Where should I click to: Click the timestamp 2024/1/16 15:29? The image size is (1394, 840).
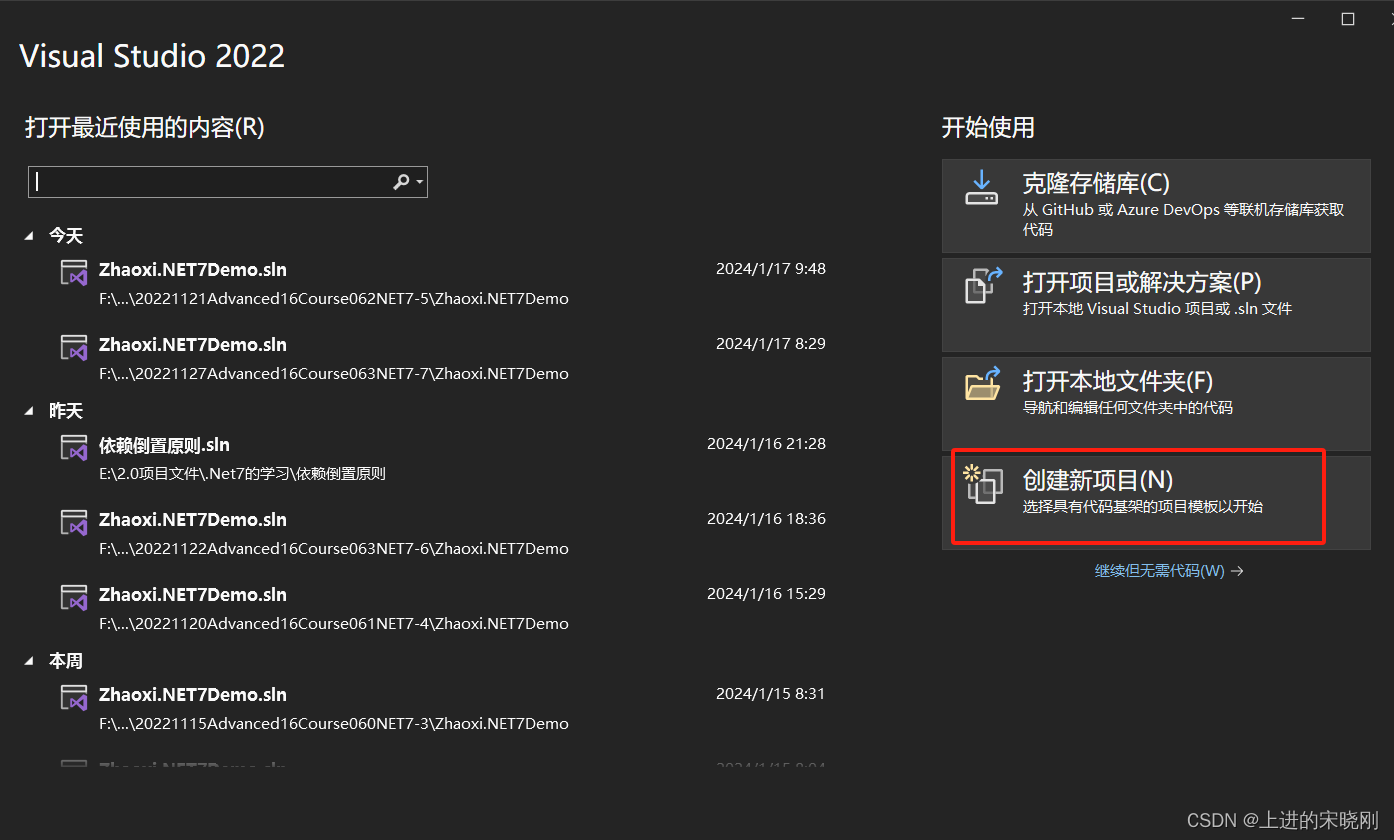(766, 593)
